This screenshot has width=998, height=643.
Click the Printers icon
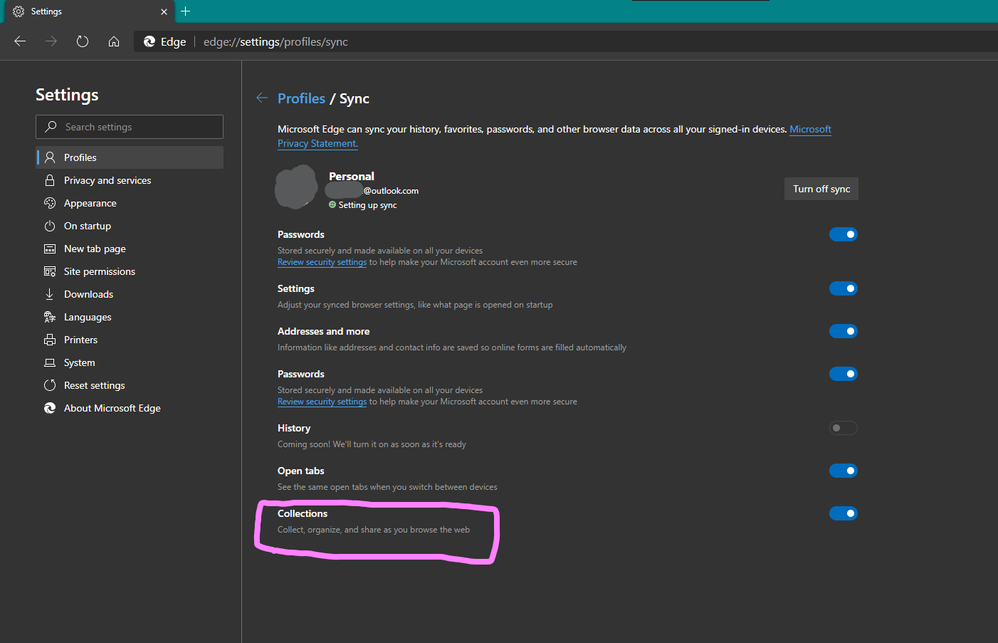[x=50, y=340]
